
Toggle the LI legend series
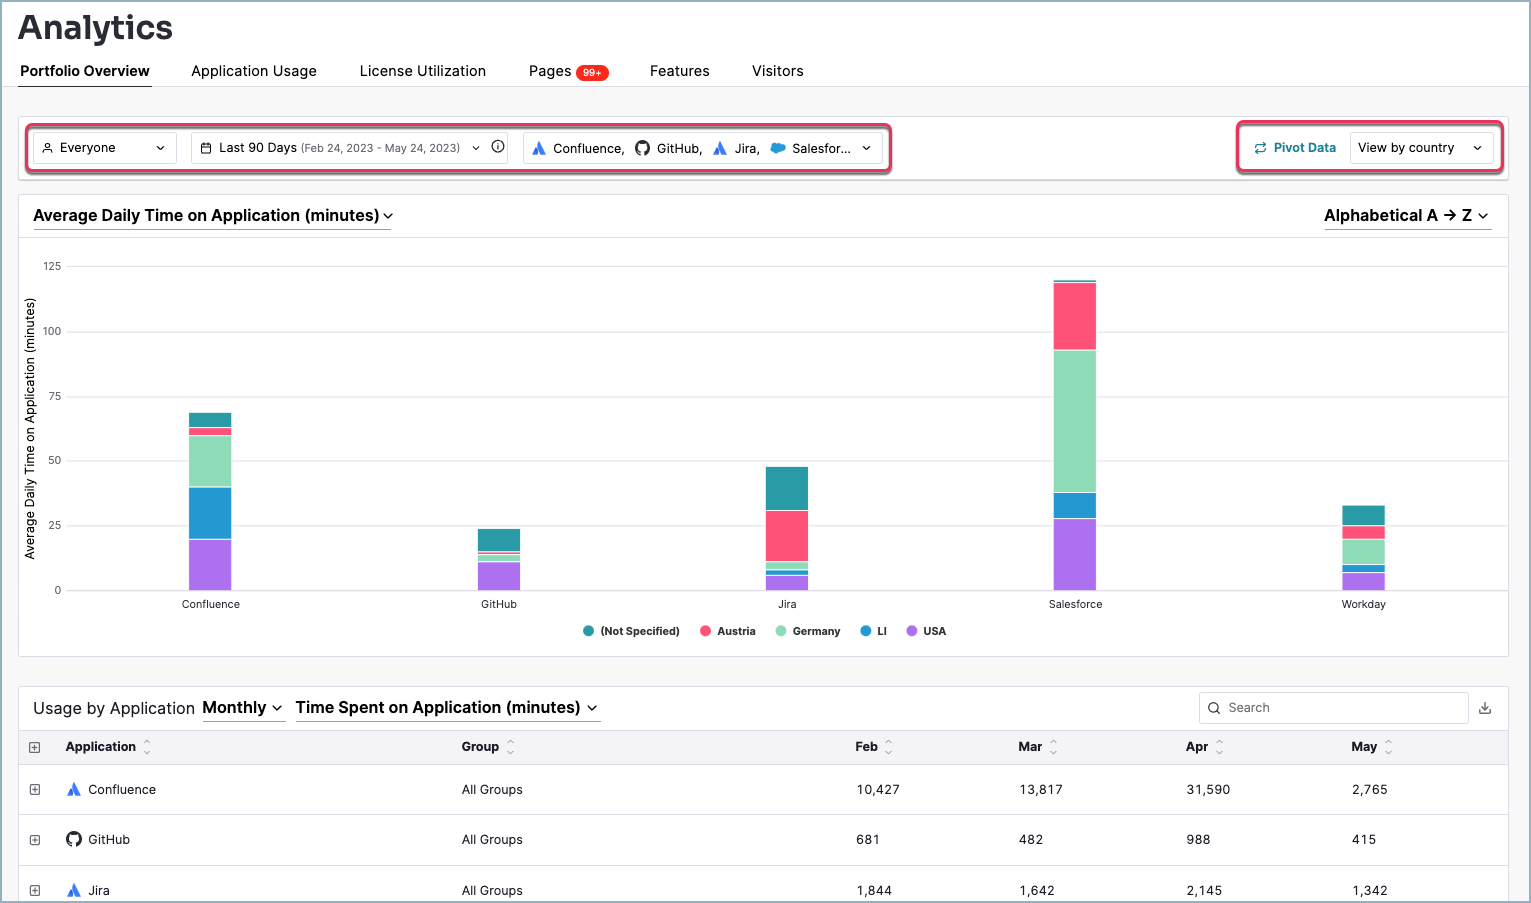pyautogui.click(x=874, y=631)
